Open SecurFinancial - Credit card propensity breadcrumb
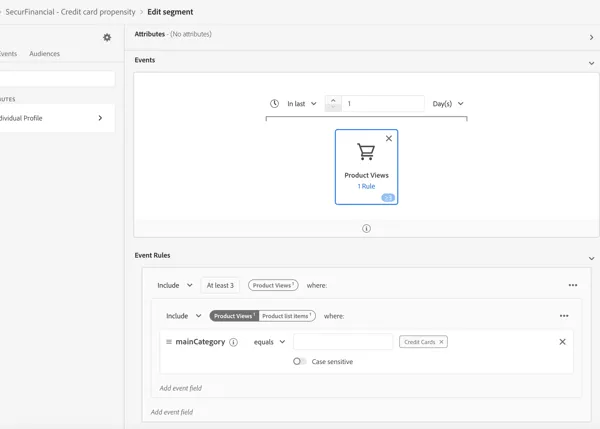600x429 pixels. click(x=70, y=12)
